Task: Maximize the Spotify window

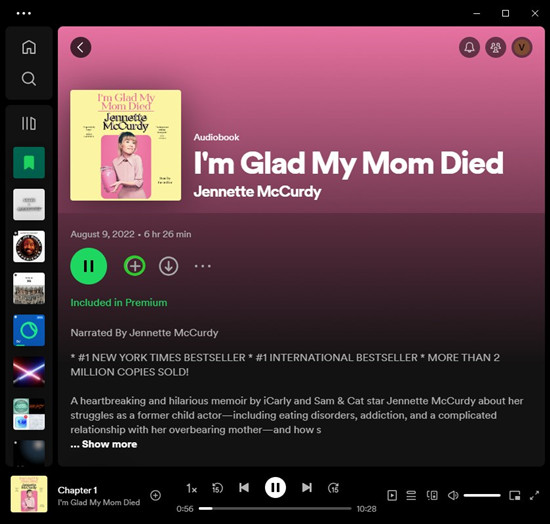Action: (x=505, y=13)
